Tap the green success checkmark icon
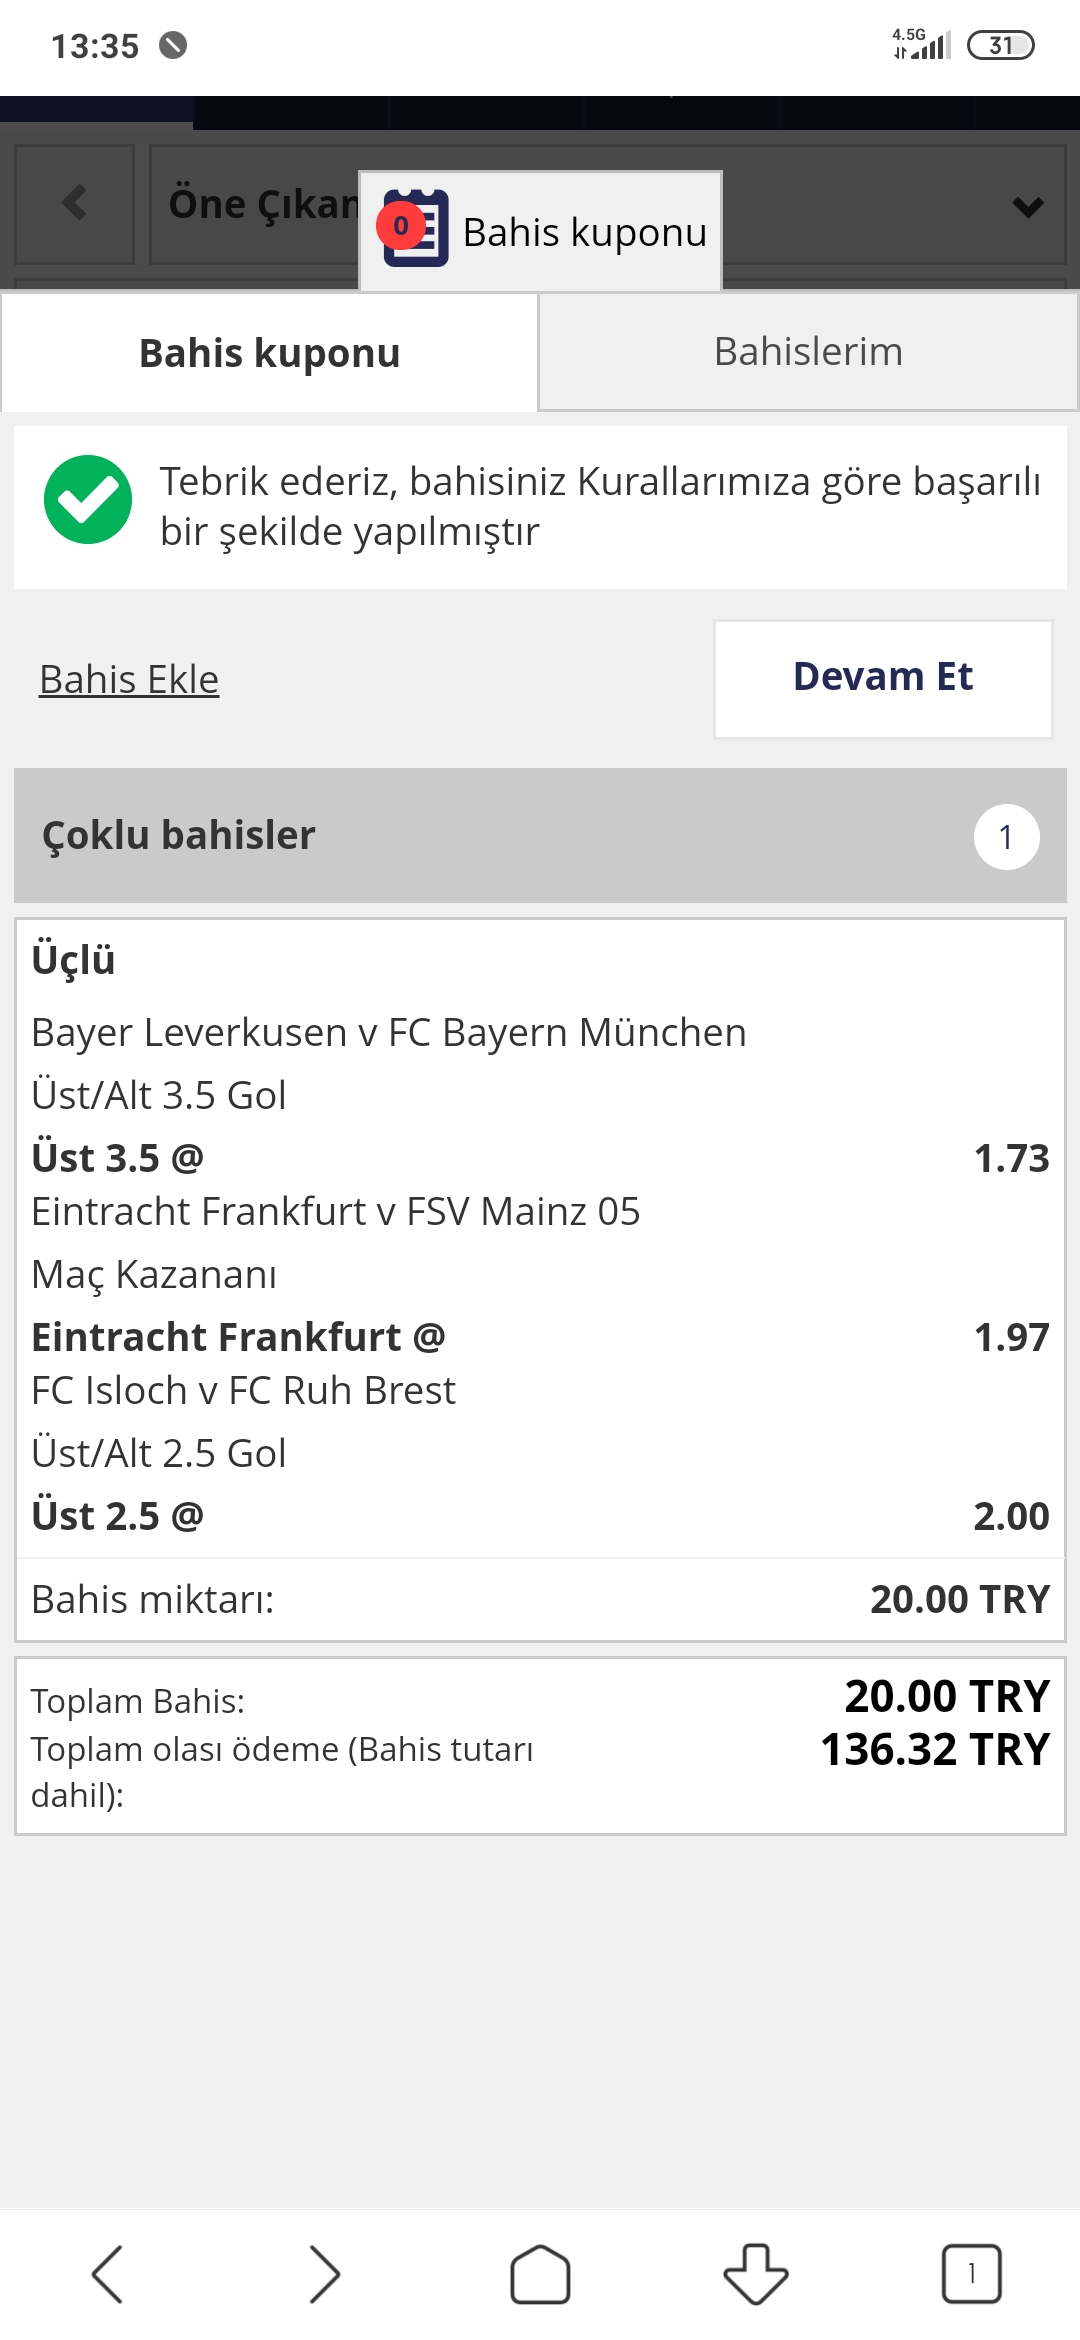Screen dimensions: 1080x2340 pyautogui.click(x=88, y=500)
